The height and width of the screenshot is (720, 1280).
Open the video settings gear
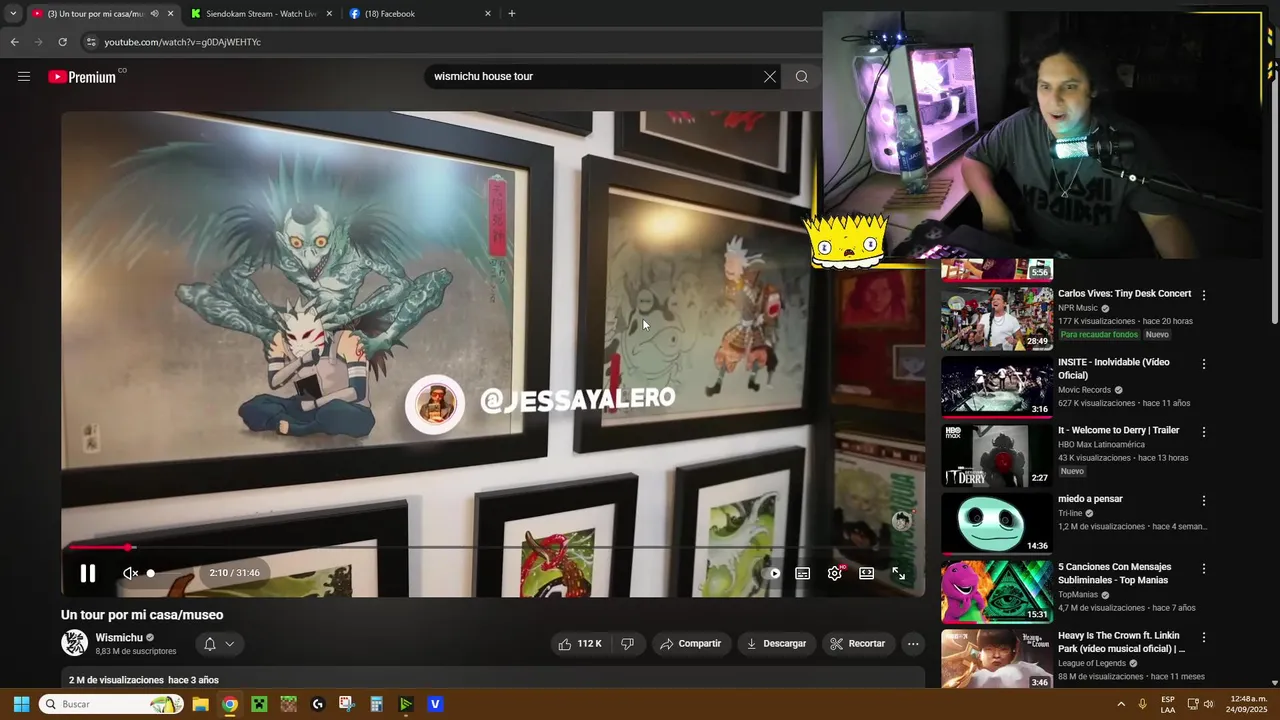pyautogui.click(x=835, y=574)
